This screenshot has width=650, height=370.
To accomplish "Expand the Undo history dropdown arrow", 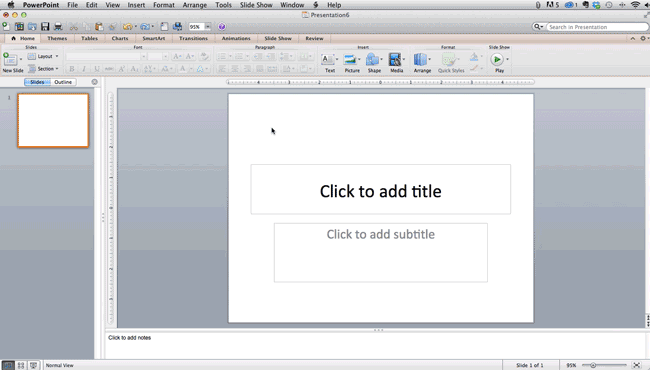I will pyautogui.click(x=136, y=27).
